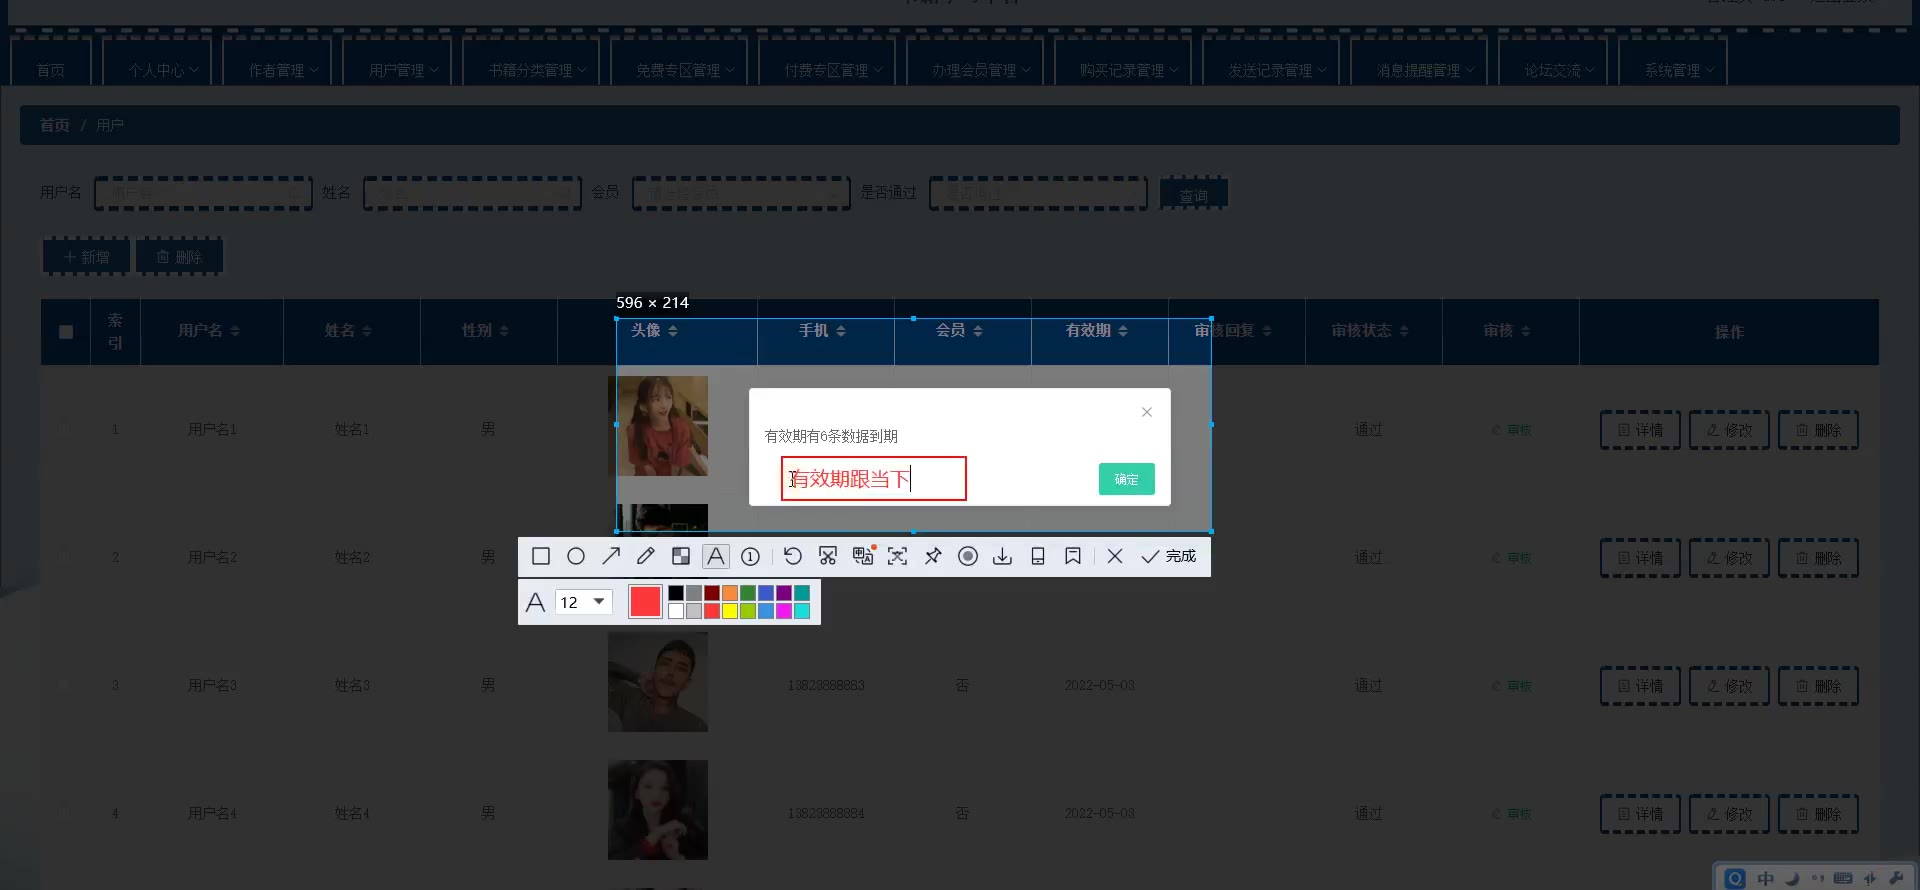The height and width of the screenshot is (890, 1920).
Task: Click 完成 to finish the screenshot
Action: tap(1169, 556)
